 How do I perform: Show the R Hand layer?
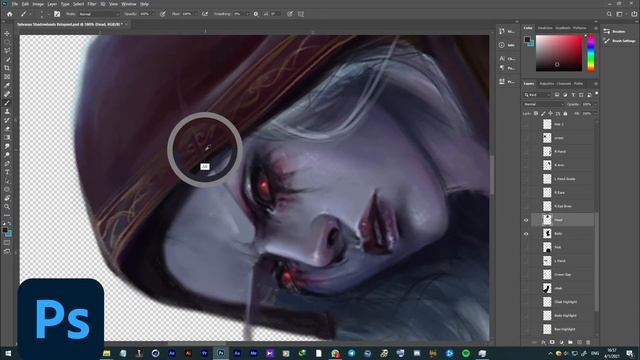526,151
